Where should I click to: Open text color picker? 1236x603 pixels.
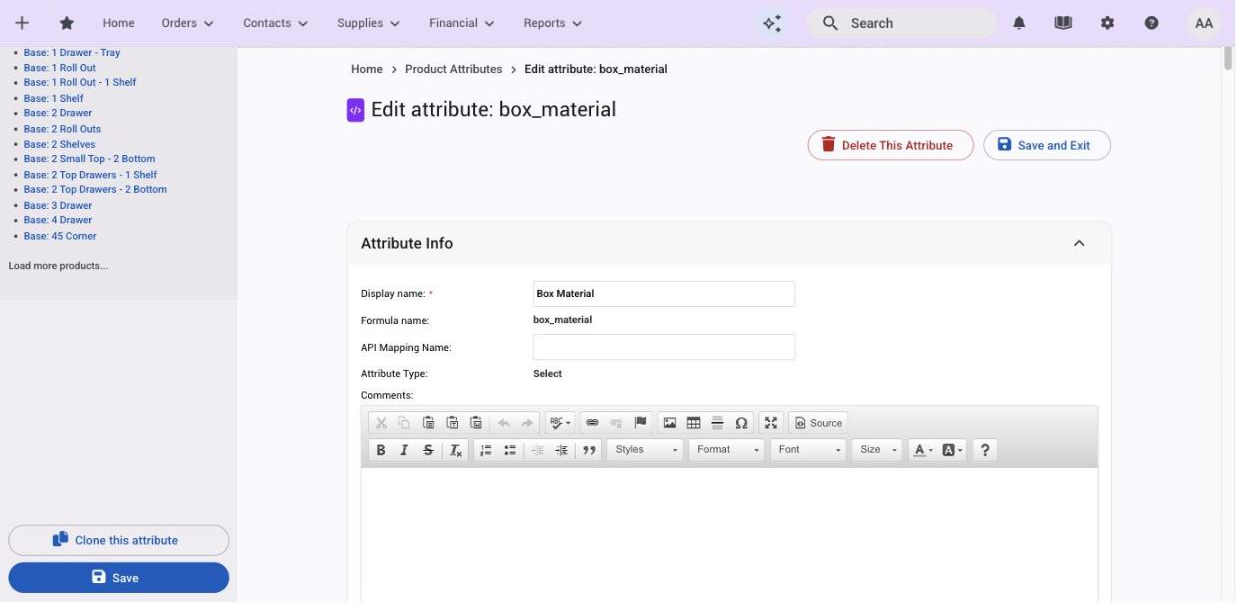click(922, 450)
